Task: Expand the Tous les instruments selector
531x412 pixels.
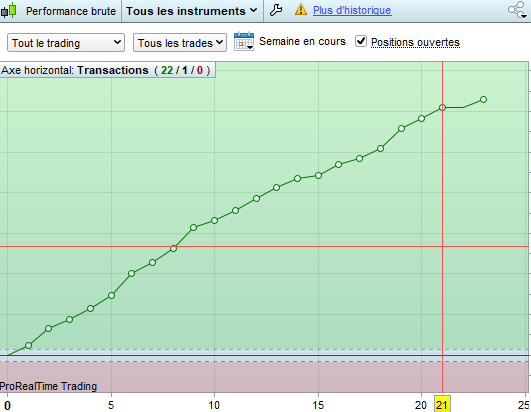Action: [x=192, y=11]
